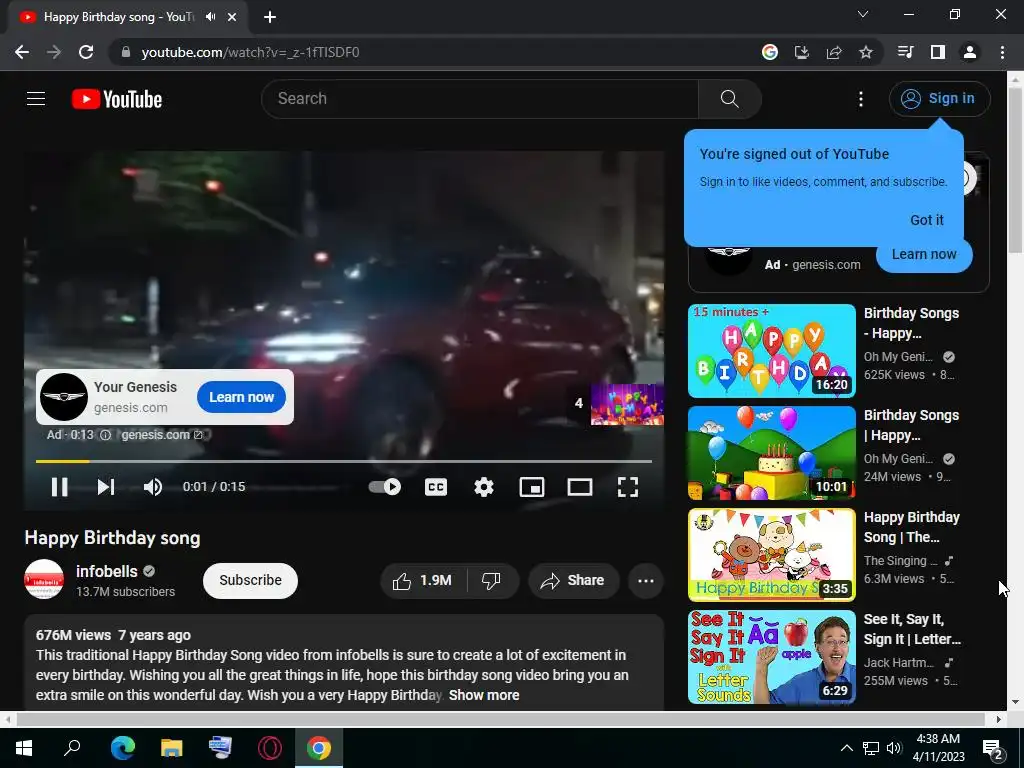Viewport: 1024px width, 768px height.
Task: Launch Opera browser from taskbar
Action: [270, 748]
